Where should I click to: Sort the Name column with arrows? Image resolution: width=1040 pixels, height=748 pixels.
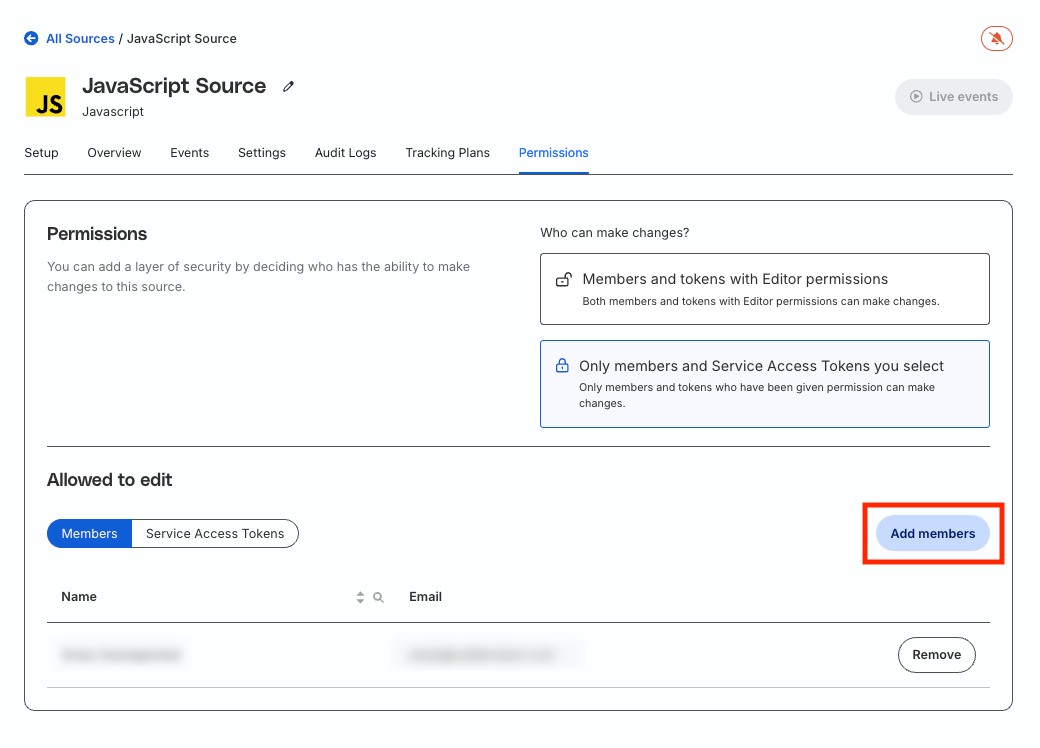(x=360, y=597)
